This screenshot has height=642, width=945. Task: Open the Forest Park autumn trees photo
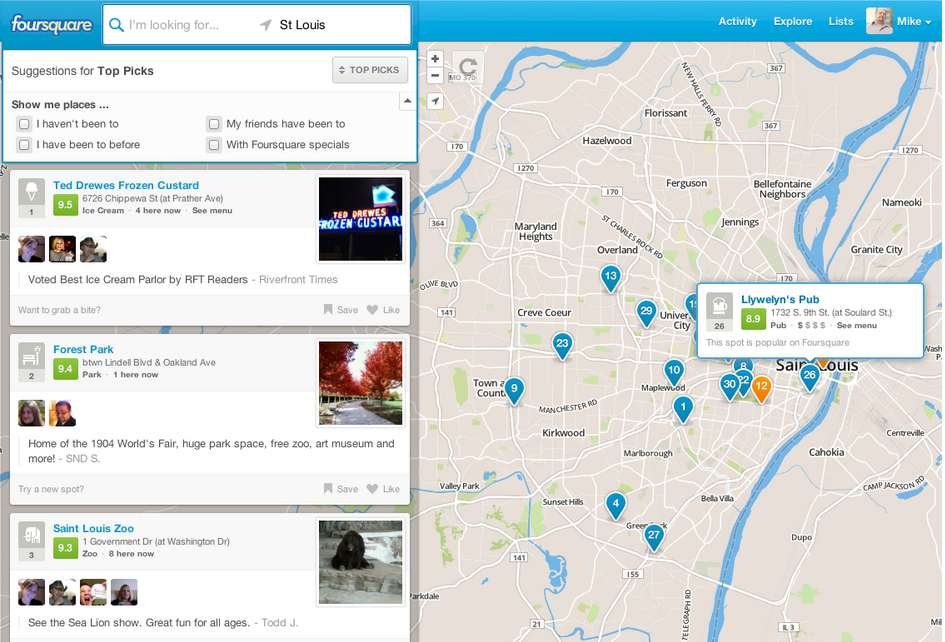(360, 383)
